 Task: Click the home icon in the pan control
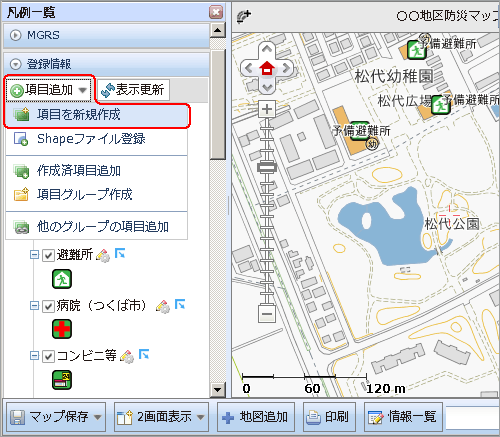pos(267,68)
